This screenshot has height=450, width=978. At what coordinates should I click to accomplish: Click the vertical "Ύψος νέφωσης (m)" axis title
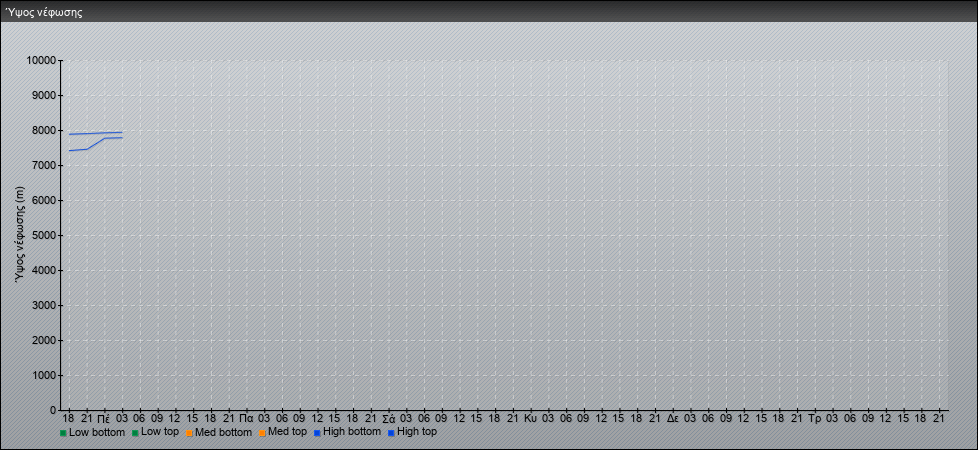point(20,235)
